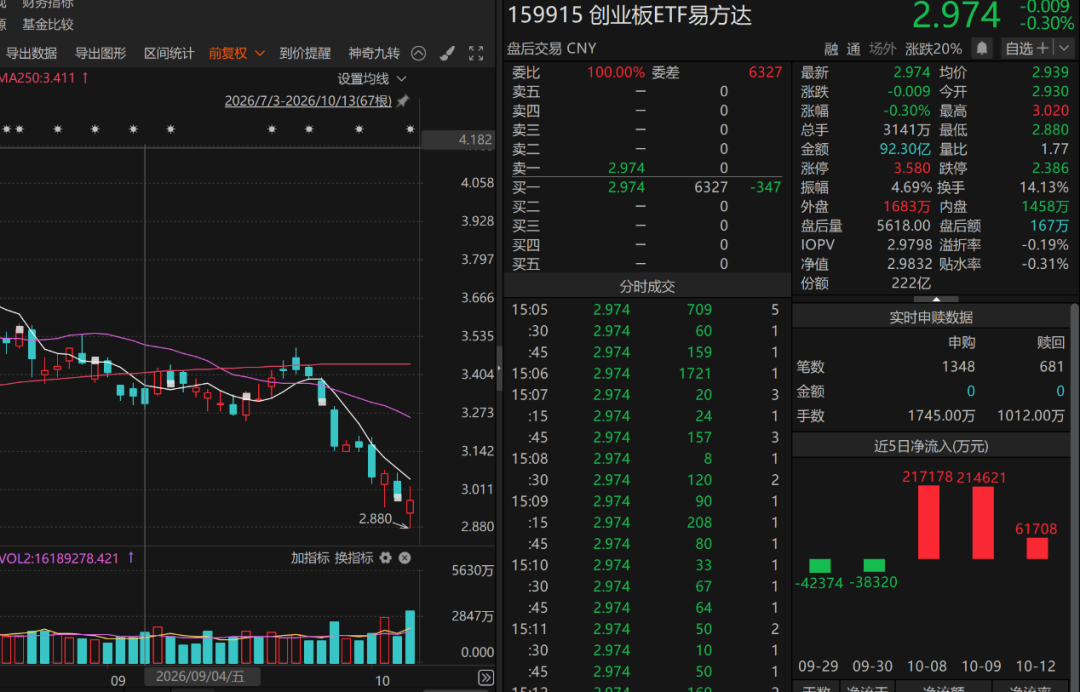This screenshot has width=1080, height=692.
Task: Click the VOL2:16189278.421 indicator label
Action: tap(59, 558)
